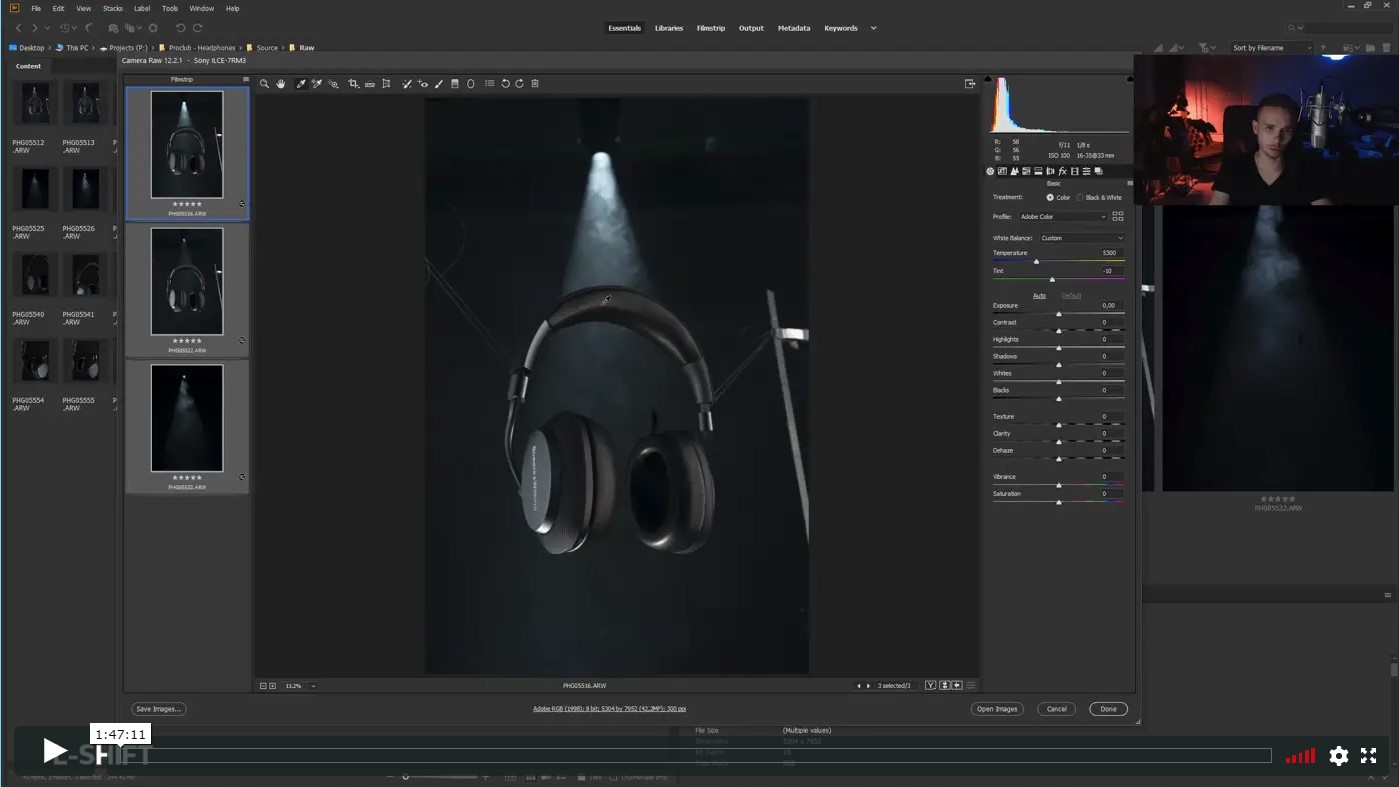Screen dimensions: 1399x787
Task: Select the Targeted Adjustment tool
Action: [x=334, y=84]
